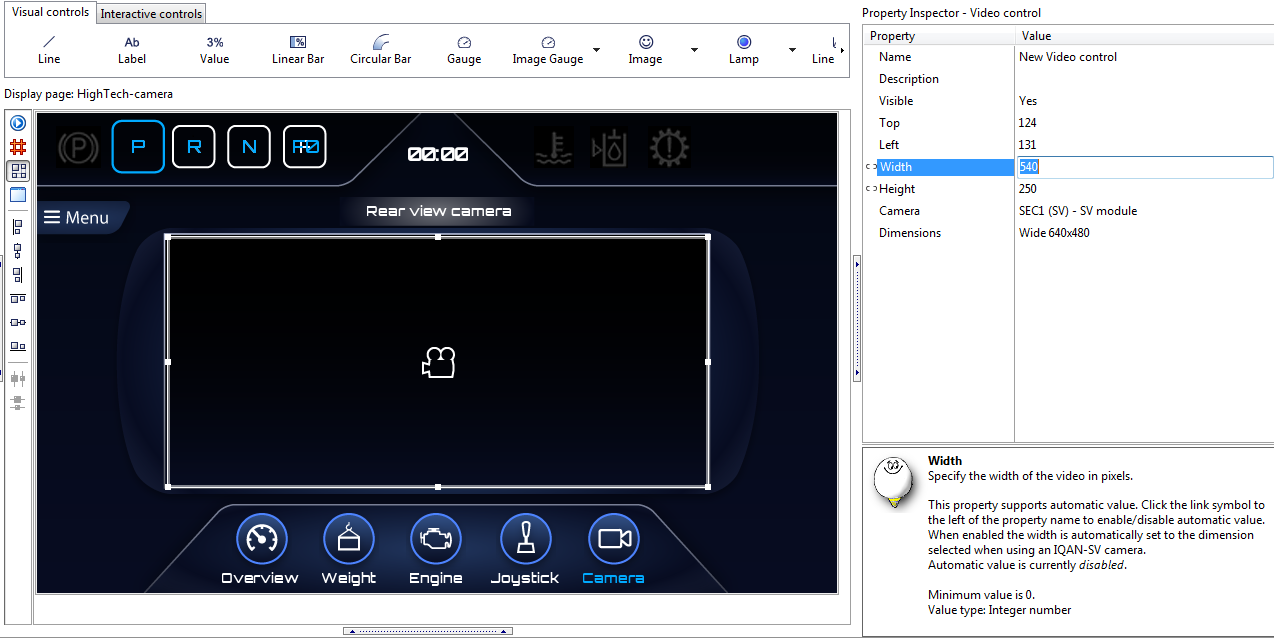Align selected controls to bottom edges
1274x638 pixels.
click(x=18, y=347)
